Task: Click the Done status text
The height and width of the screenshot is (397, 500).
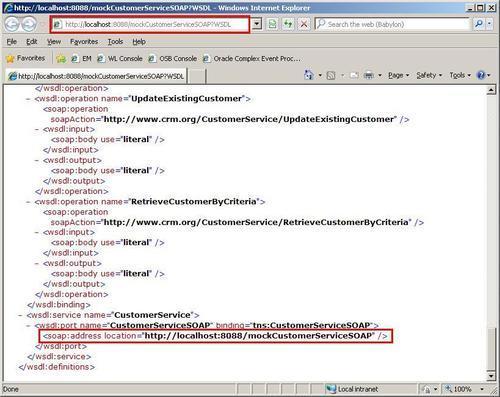Action: 11,389
